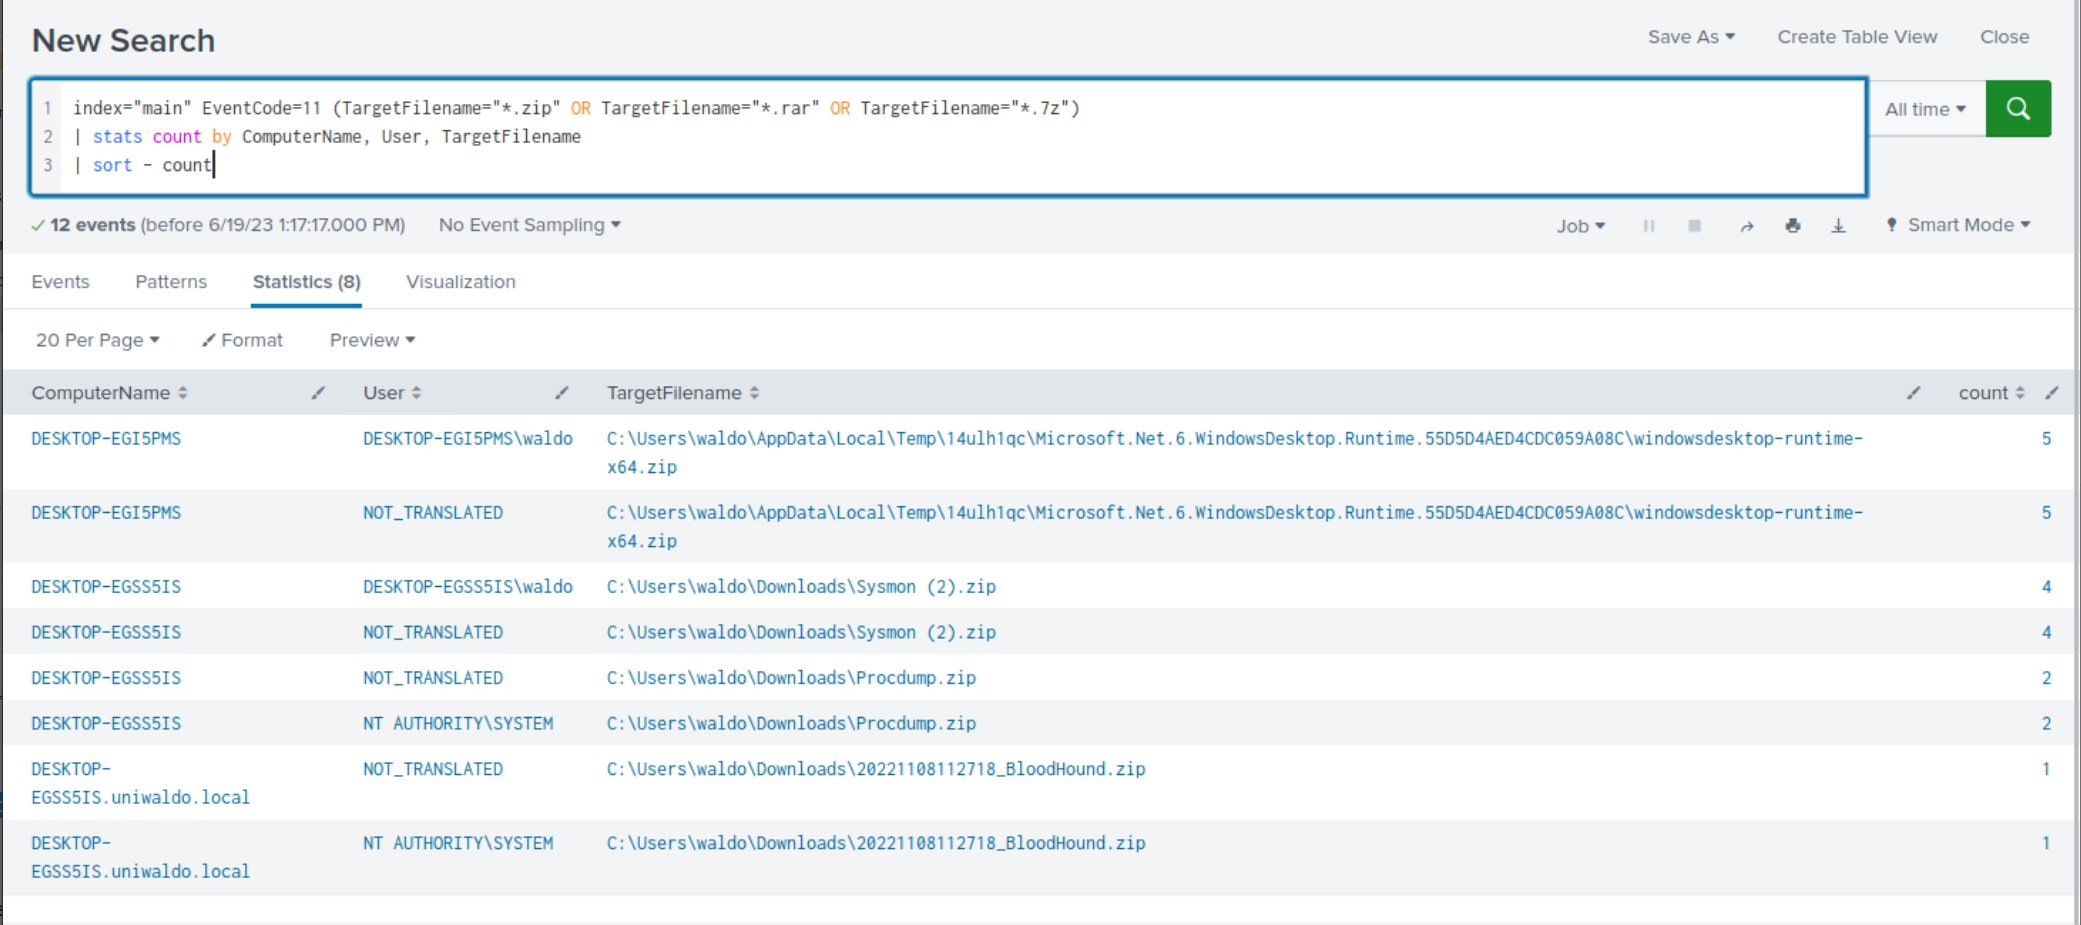This screenshot has width=2081, height=925.
Task: Open the 20 Per Page dropdown
Action: coord(97,340)
